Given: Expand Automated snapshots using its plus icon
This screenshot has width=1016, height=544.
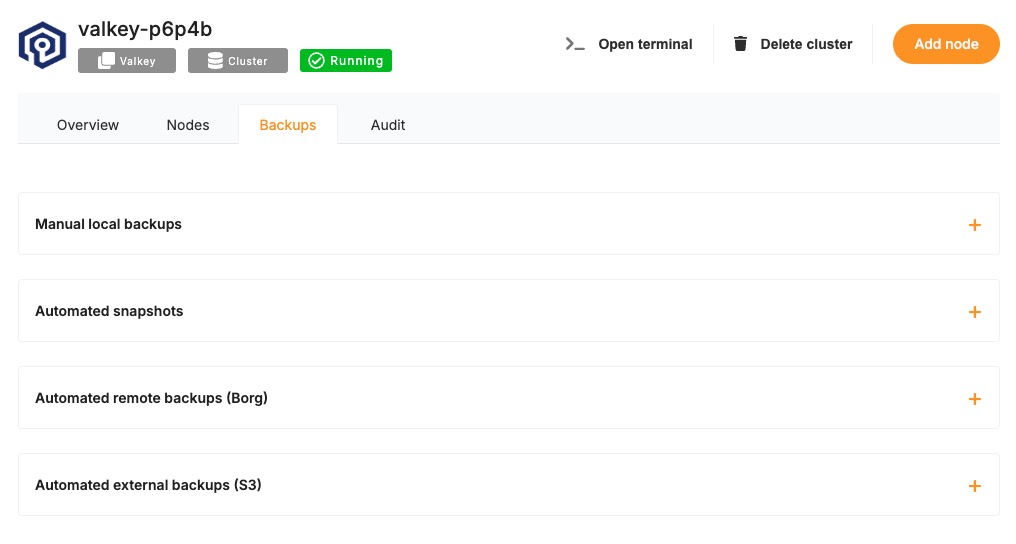Looking at the screenshot, I should (975, 312).
